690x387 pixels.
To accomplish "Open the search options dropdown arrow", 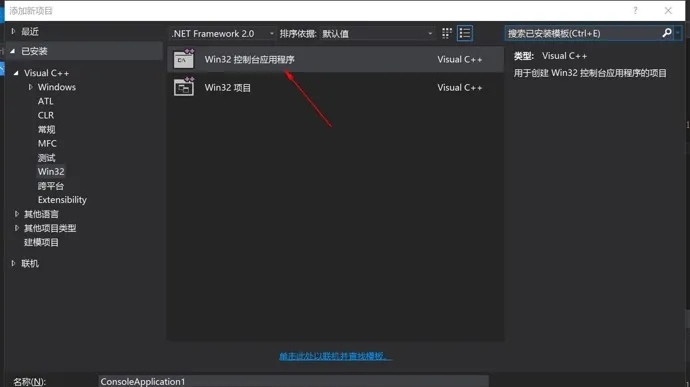I will 678,33.
